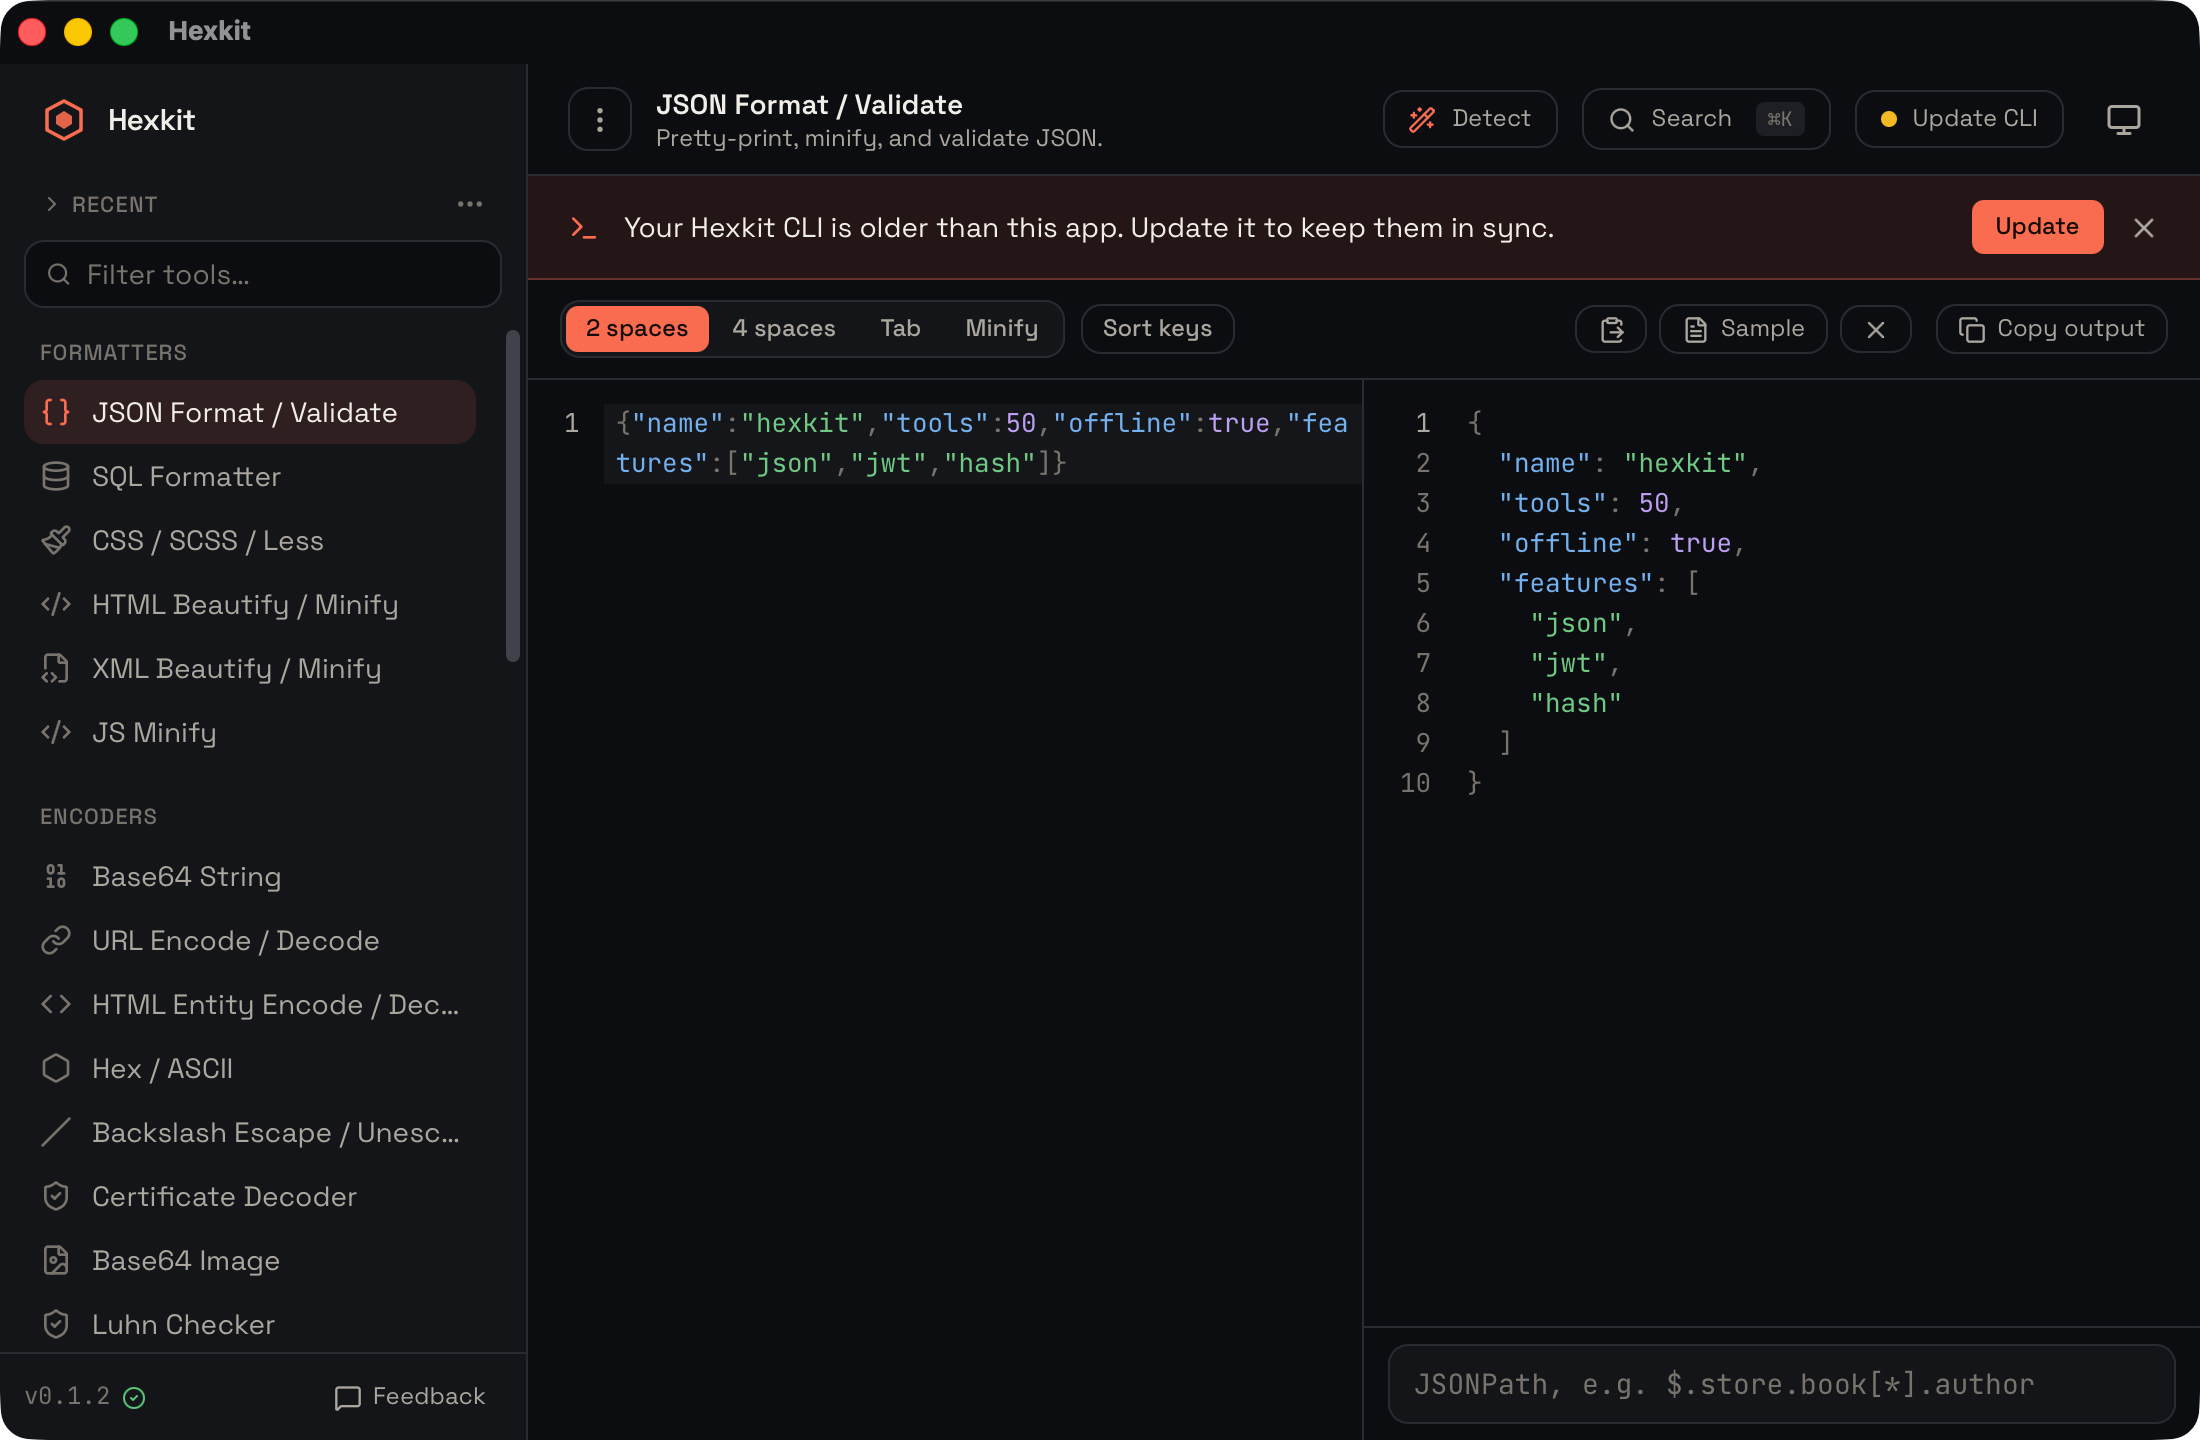Click the Base64 Image file icon
The width and height of the screenshot is (2200, 1440).
point(56,1260)
